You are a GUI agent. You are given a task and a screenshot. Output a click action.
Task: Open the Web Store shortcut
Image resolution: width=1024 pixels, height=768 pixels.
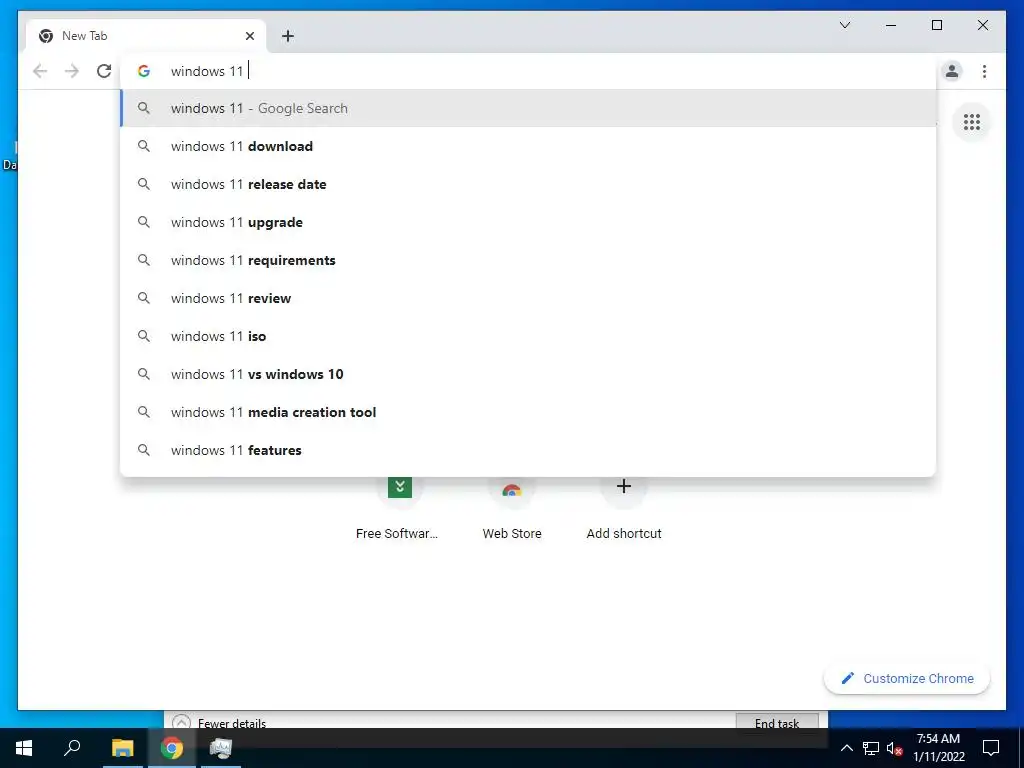click(x=512, y=507)
